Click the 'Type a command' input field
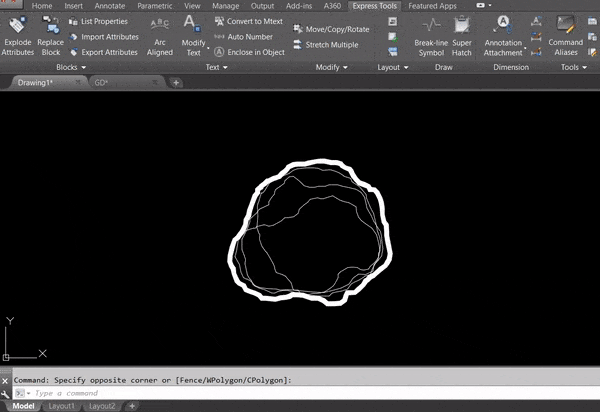The width and height of the screenshot is (600, 412). 306,393
